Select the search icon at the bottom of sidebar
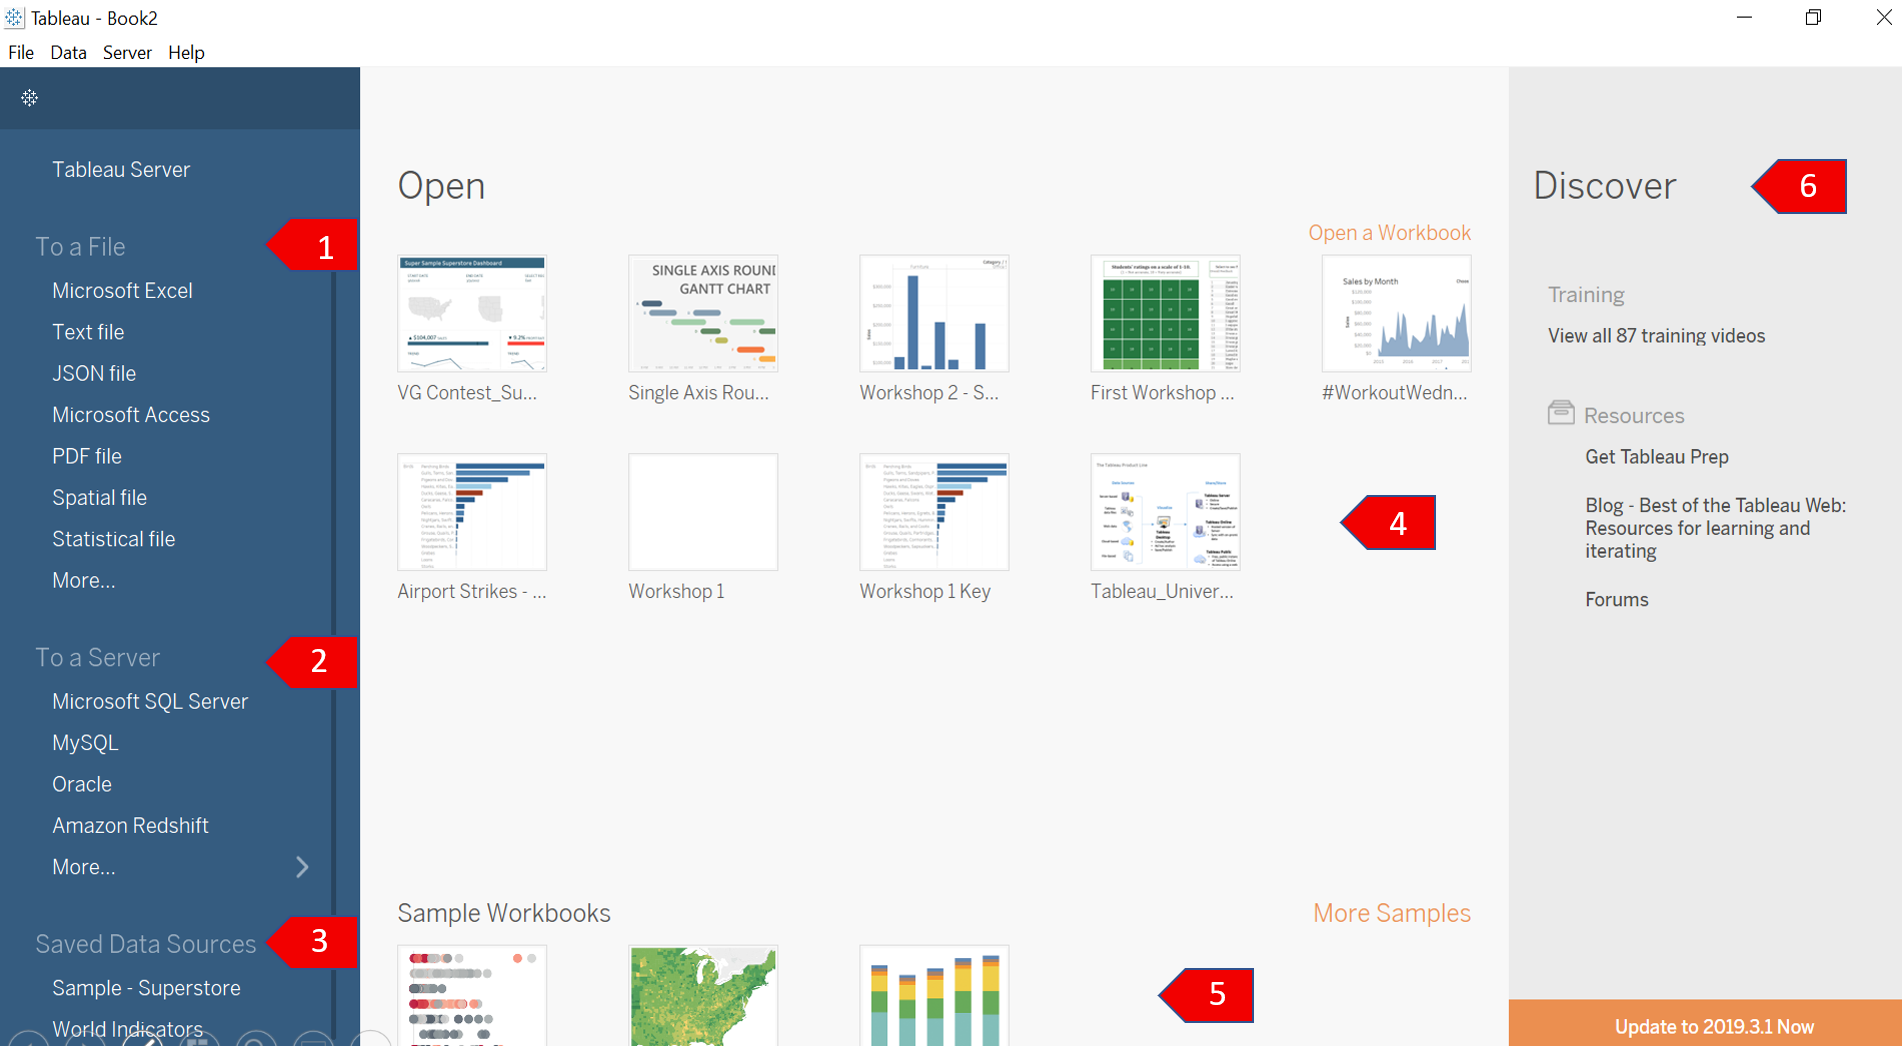 pos(256,1042)
